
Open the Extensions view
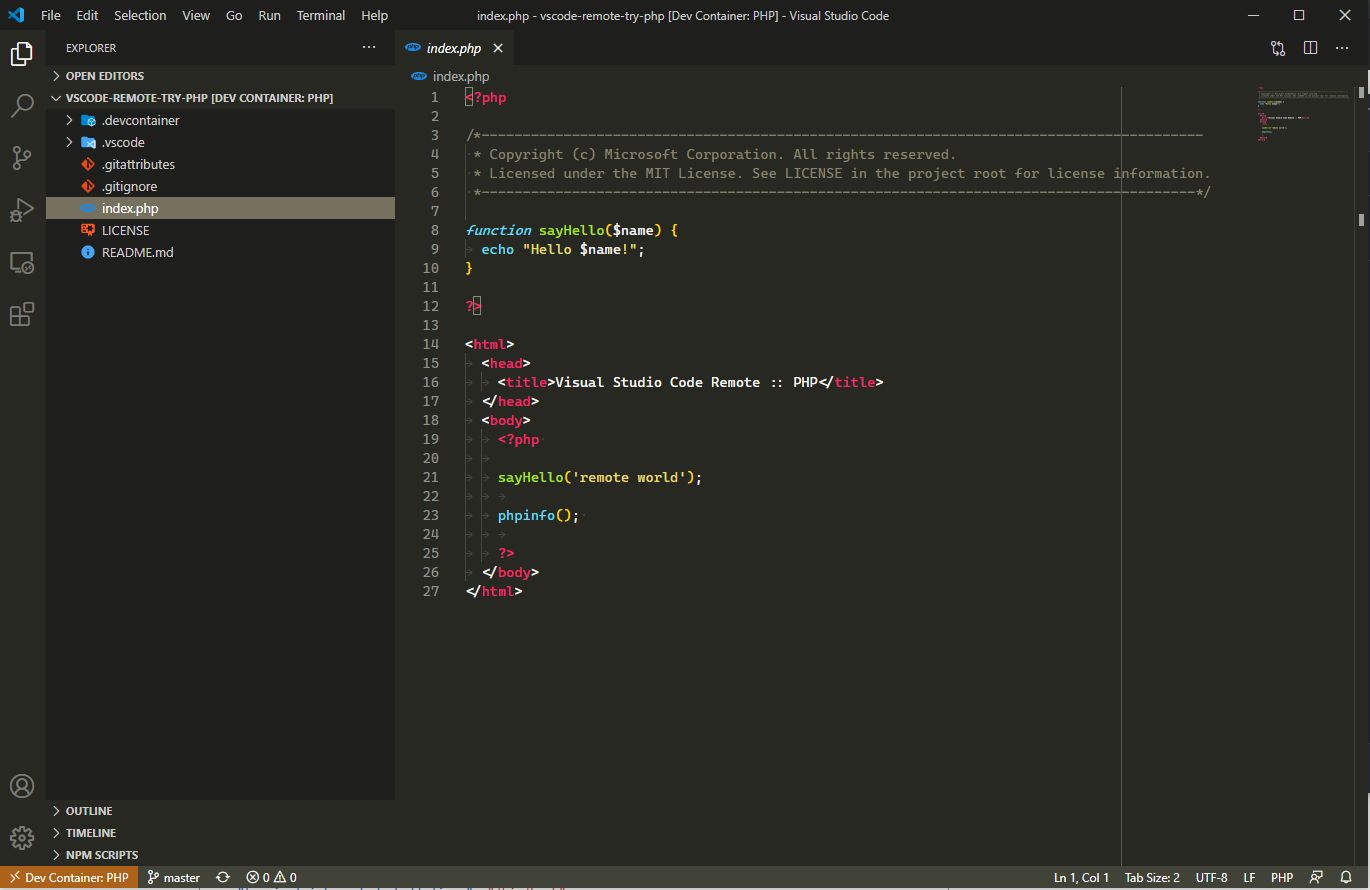coord(22,315)
